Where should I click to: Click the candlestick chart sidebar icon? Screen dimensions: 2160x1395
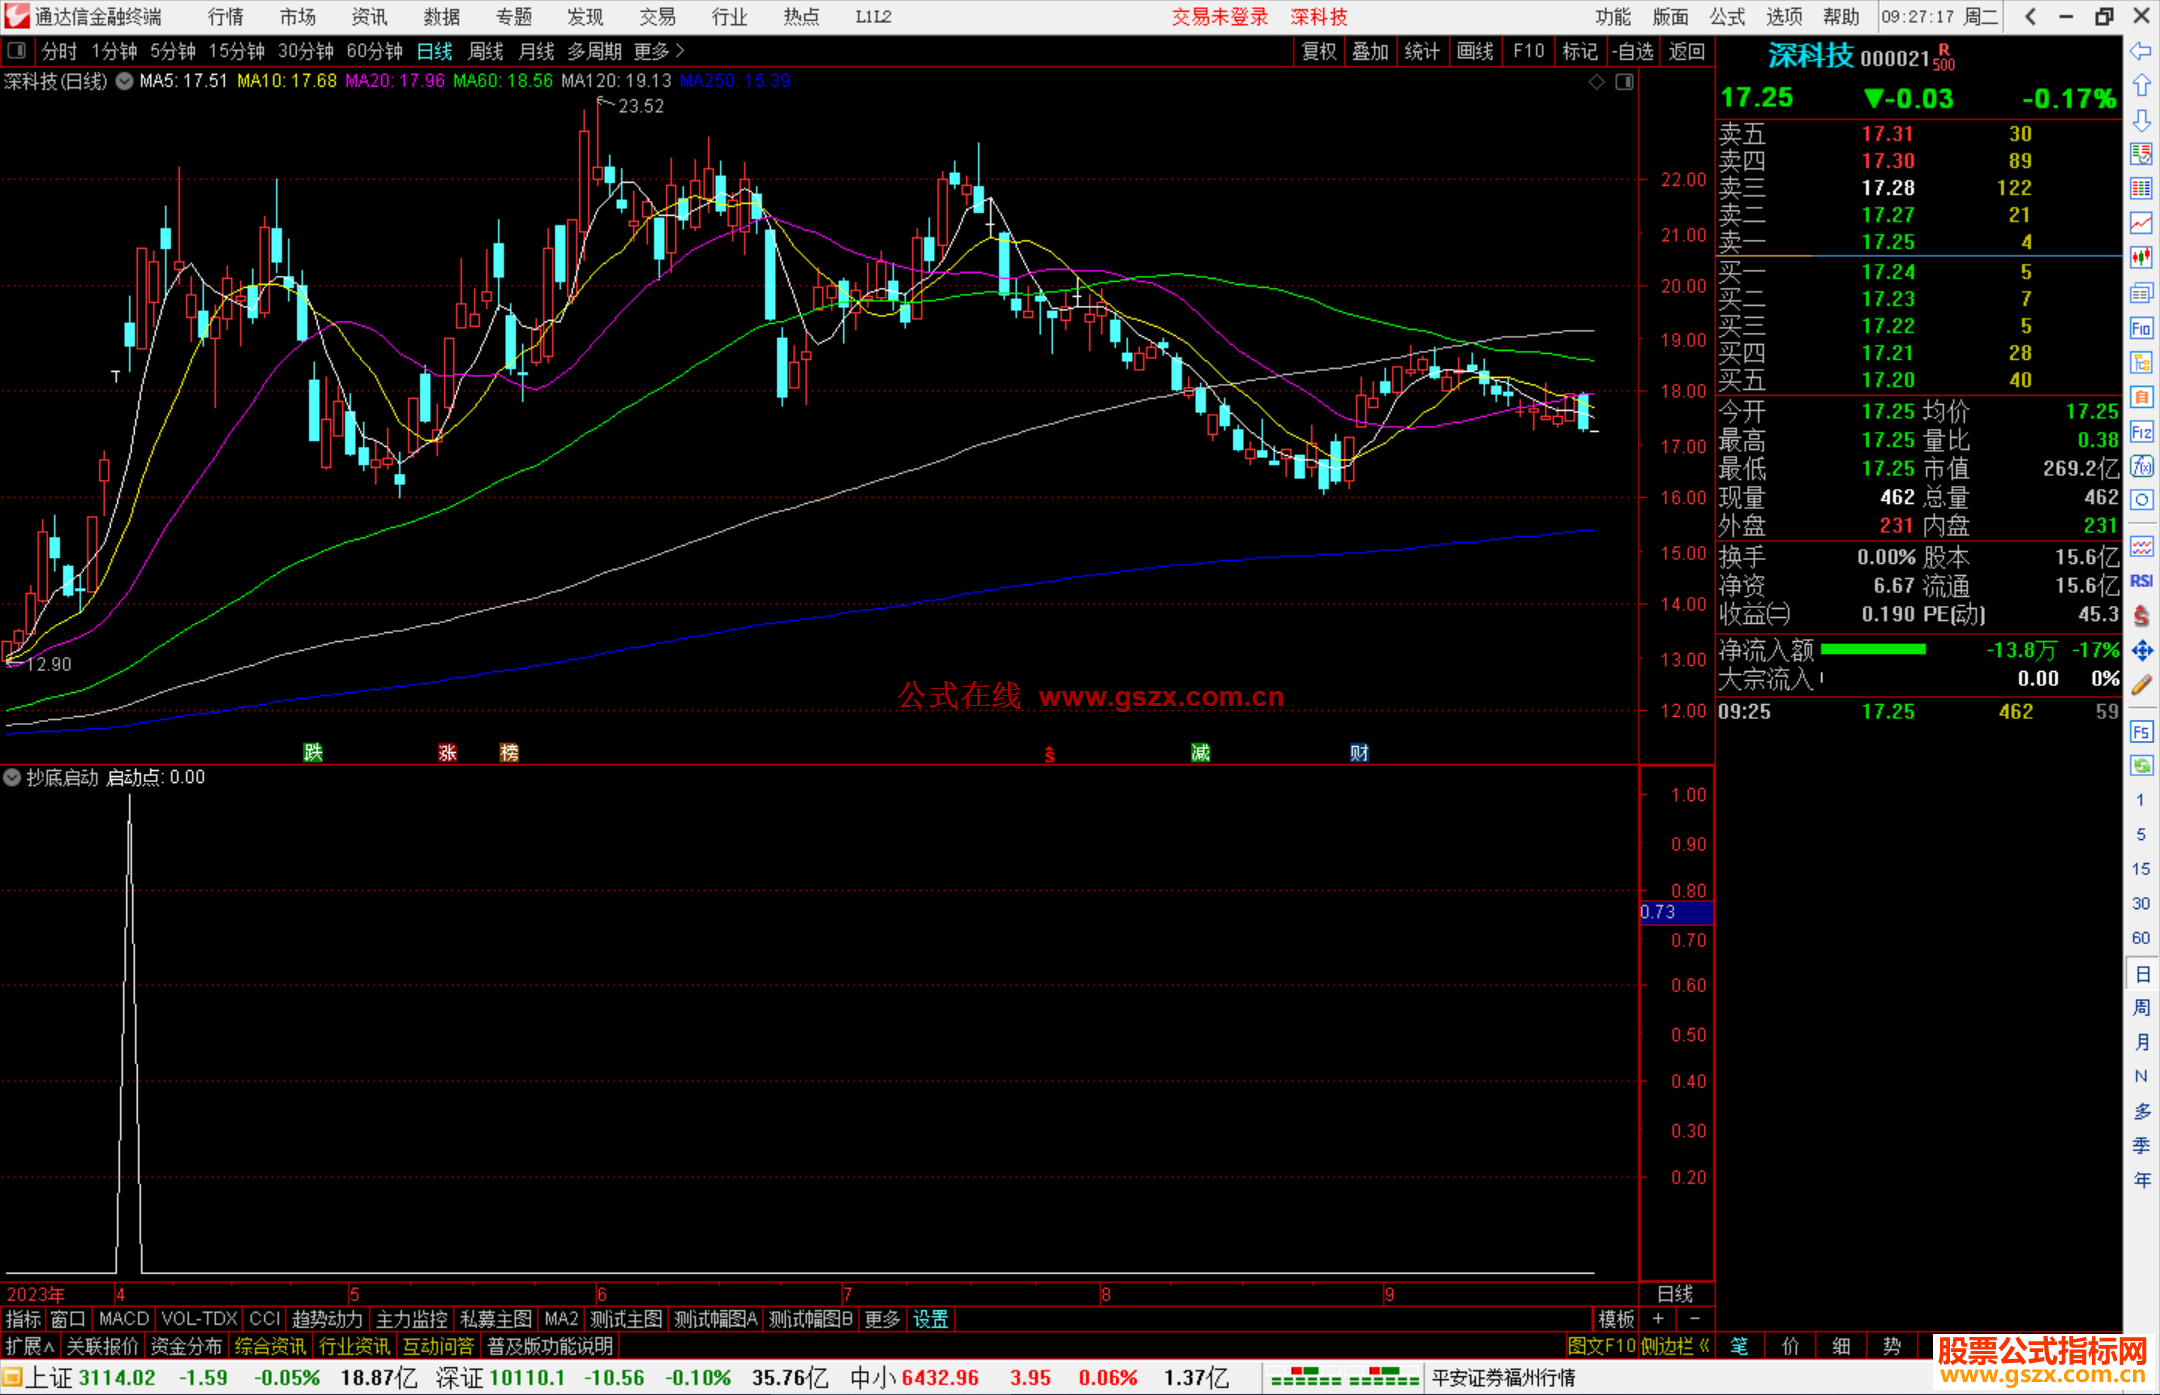[x=2141, y=257]
